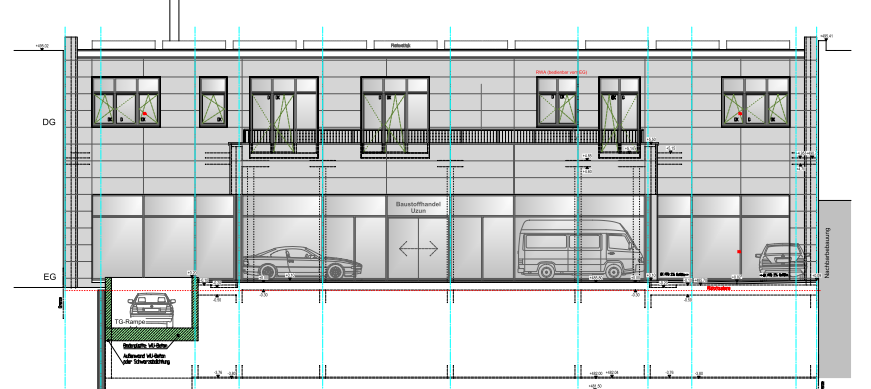This screenshot has height=389, width=871.
Task: Click the coupe car in the storefront
Action: [303, 263]
